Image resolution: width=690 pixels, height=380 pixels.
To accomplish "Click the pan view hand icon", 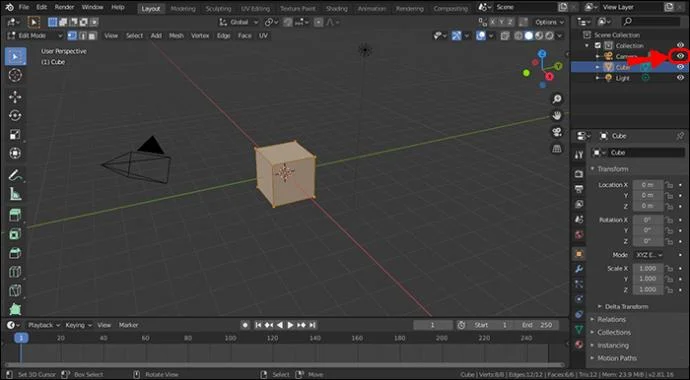I will (x=557, y=115).
